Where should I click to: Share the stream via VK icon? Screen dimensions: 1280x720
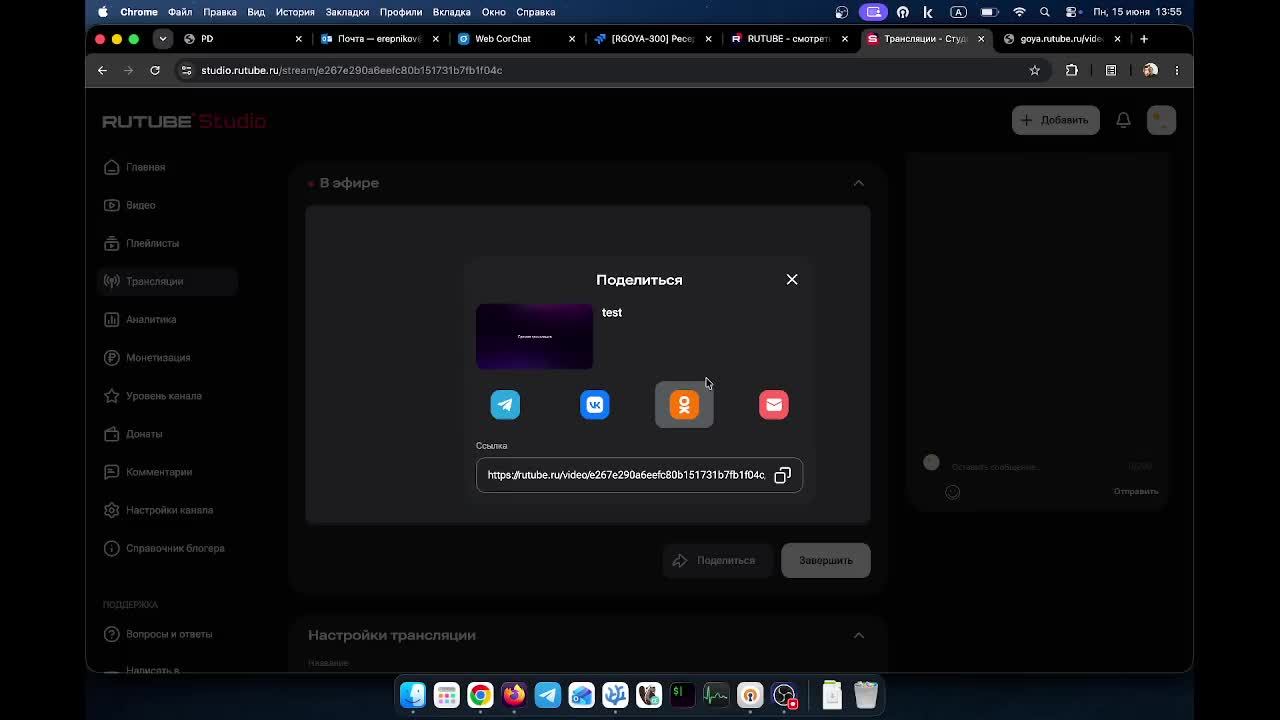click(595, 404)
